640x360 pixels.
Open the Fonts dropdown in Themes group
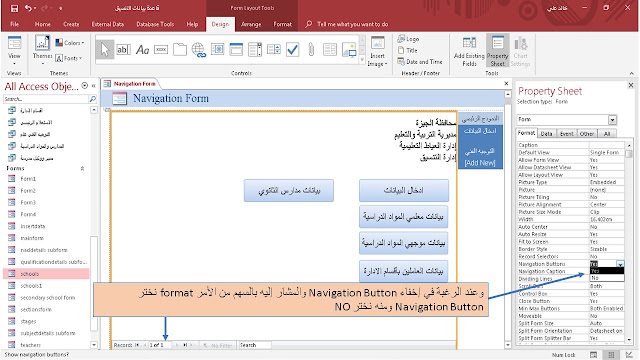pyautogui.click(x=69, y=58)
